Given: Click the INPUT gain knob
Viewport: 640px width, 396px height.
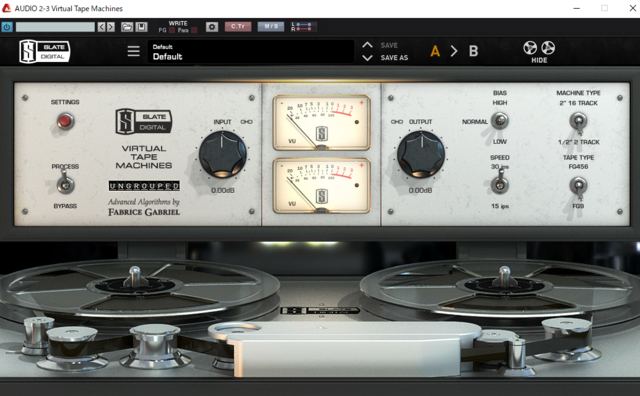Looking at the screenshot, I should pyautogui.click(x=222, y=154).
